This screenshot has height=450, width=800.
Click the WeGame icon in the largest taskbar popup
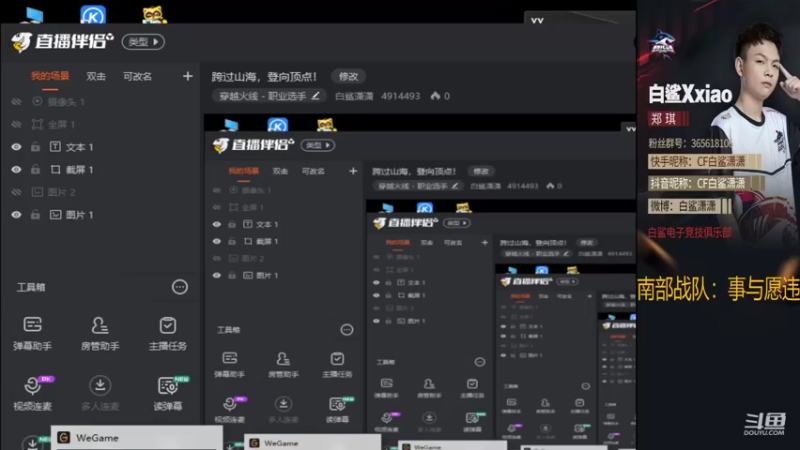pyautogui.click(x=64, y=438)
